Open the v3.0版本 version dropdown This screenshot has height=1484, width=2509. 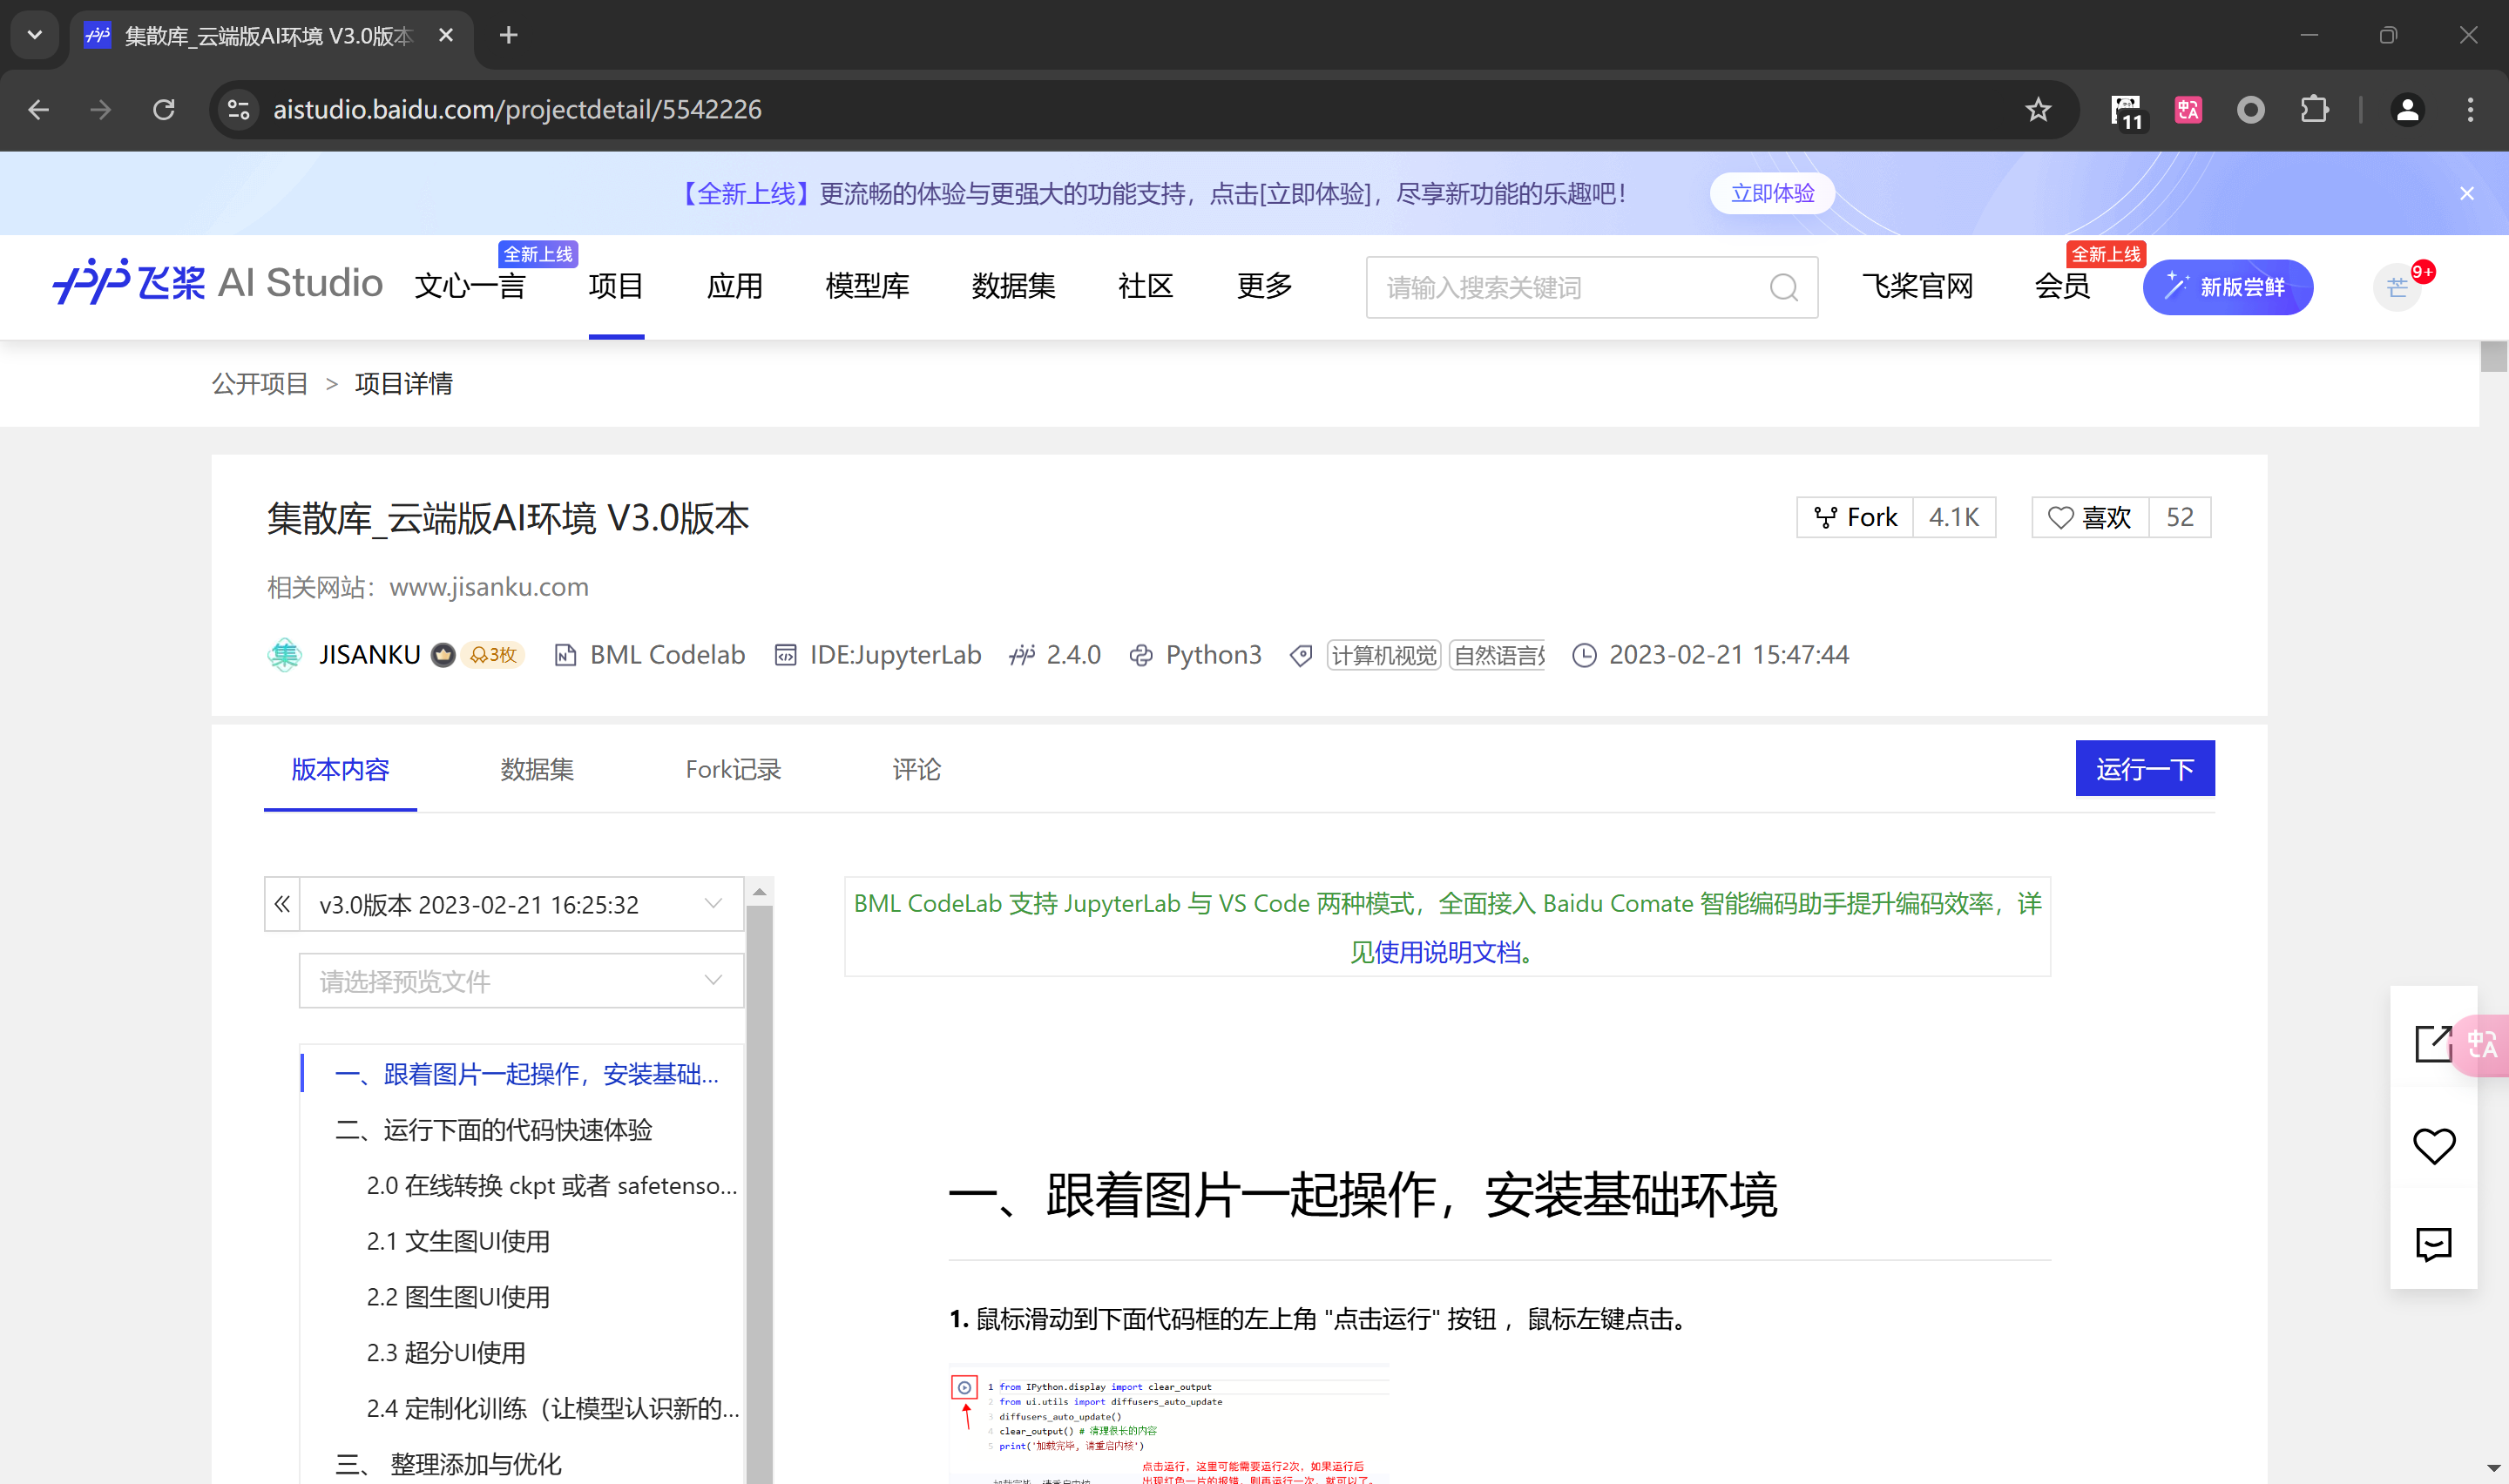point(521,904)
